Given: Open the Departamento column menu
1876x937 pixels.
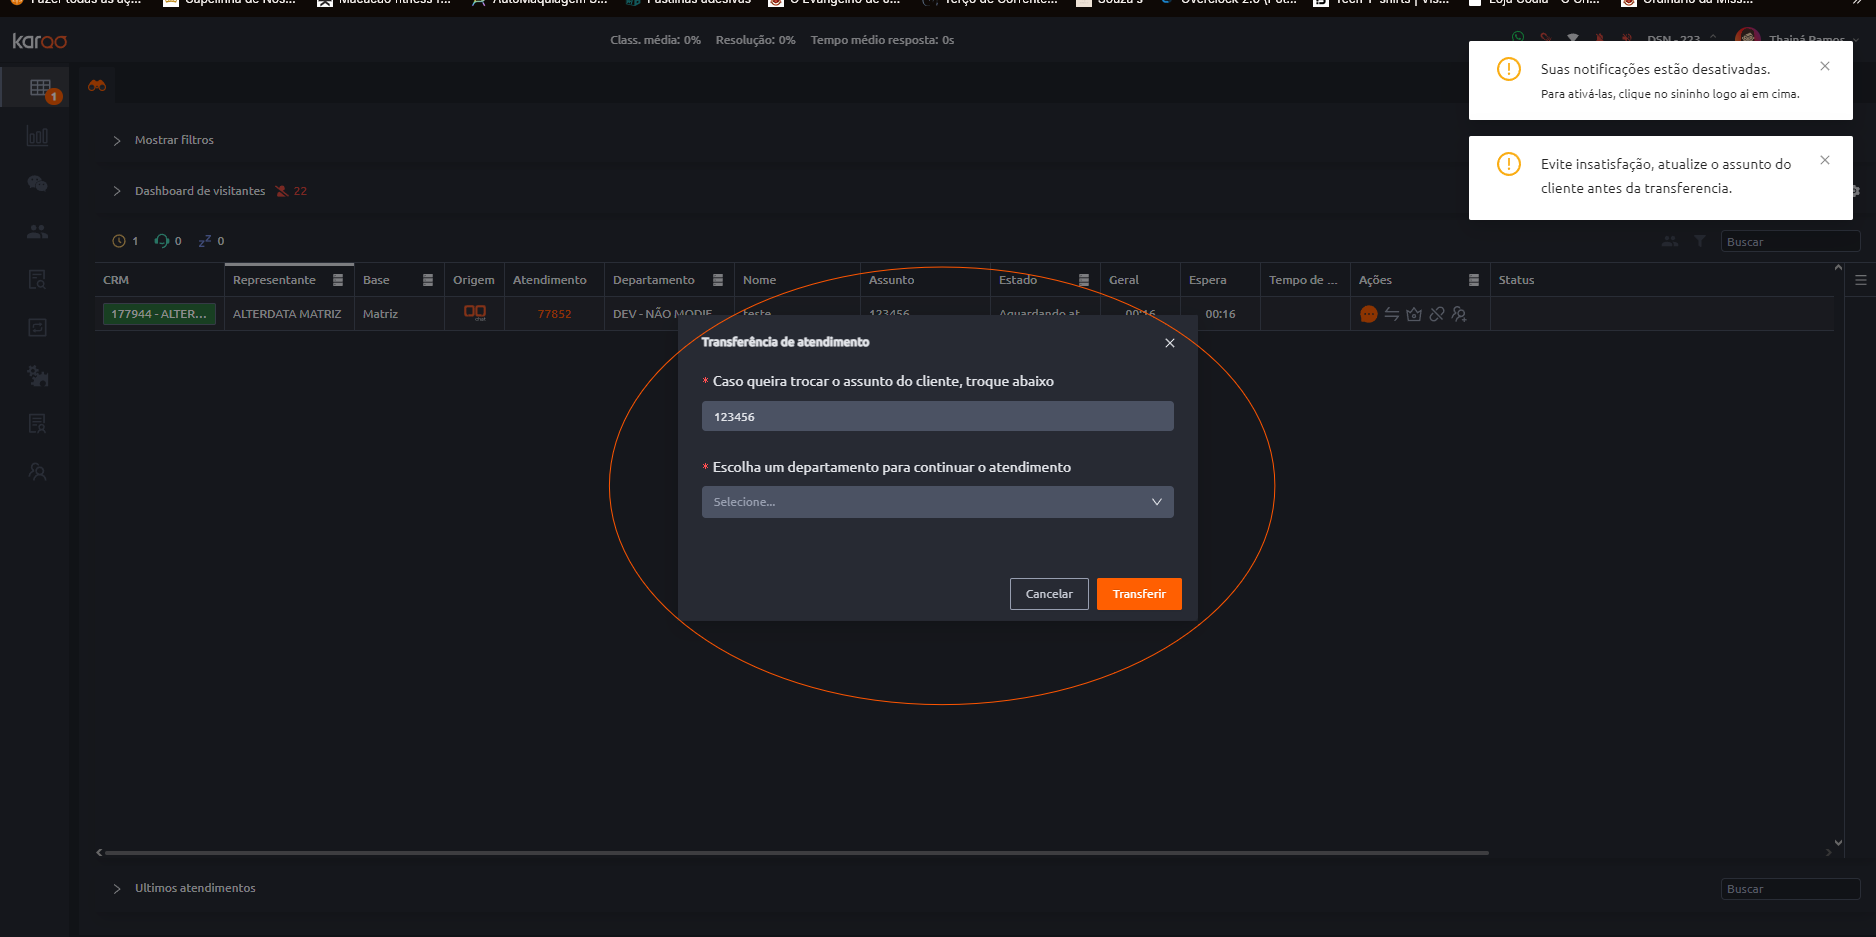Looking at the screenshot, I should click(x=718, y=280).
